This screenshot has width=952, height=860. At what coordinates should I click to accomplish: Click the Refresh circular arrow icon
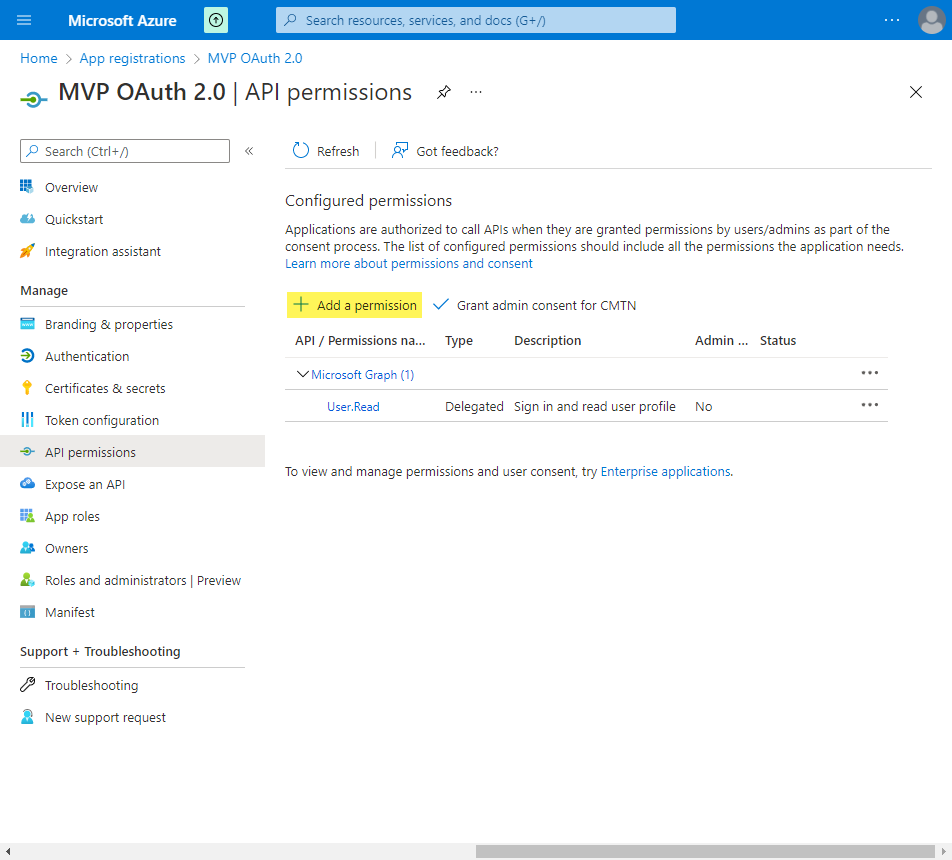(x=301, y=151)
